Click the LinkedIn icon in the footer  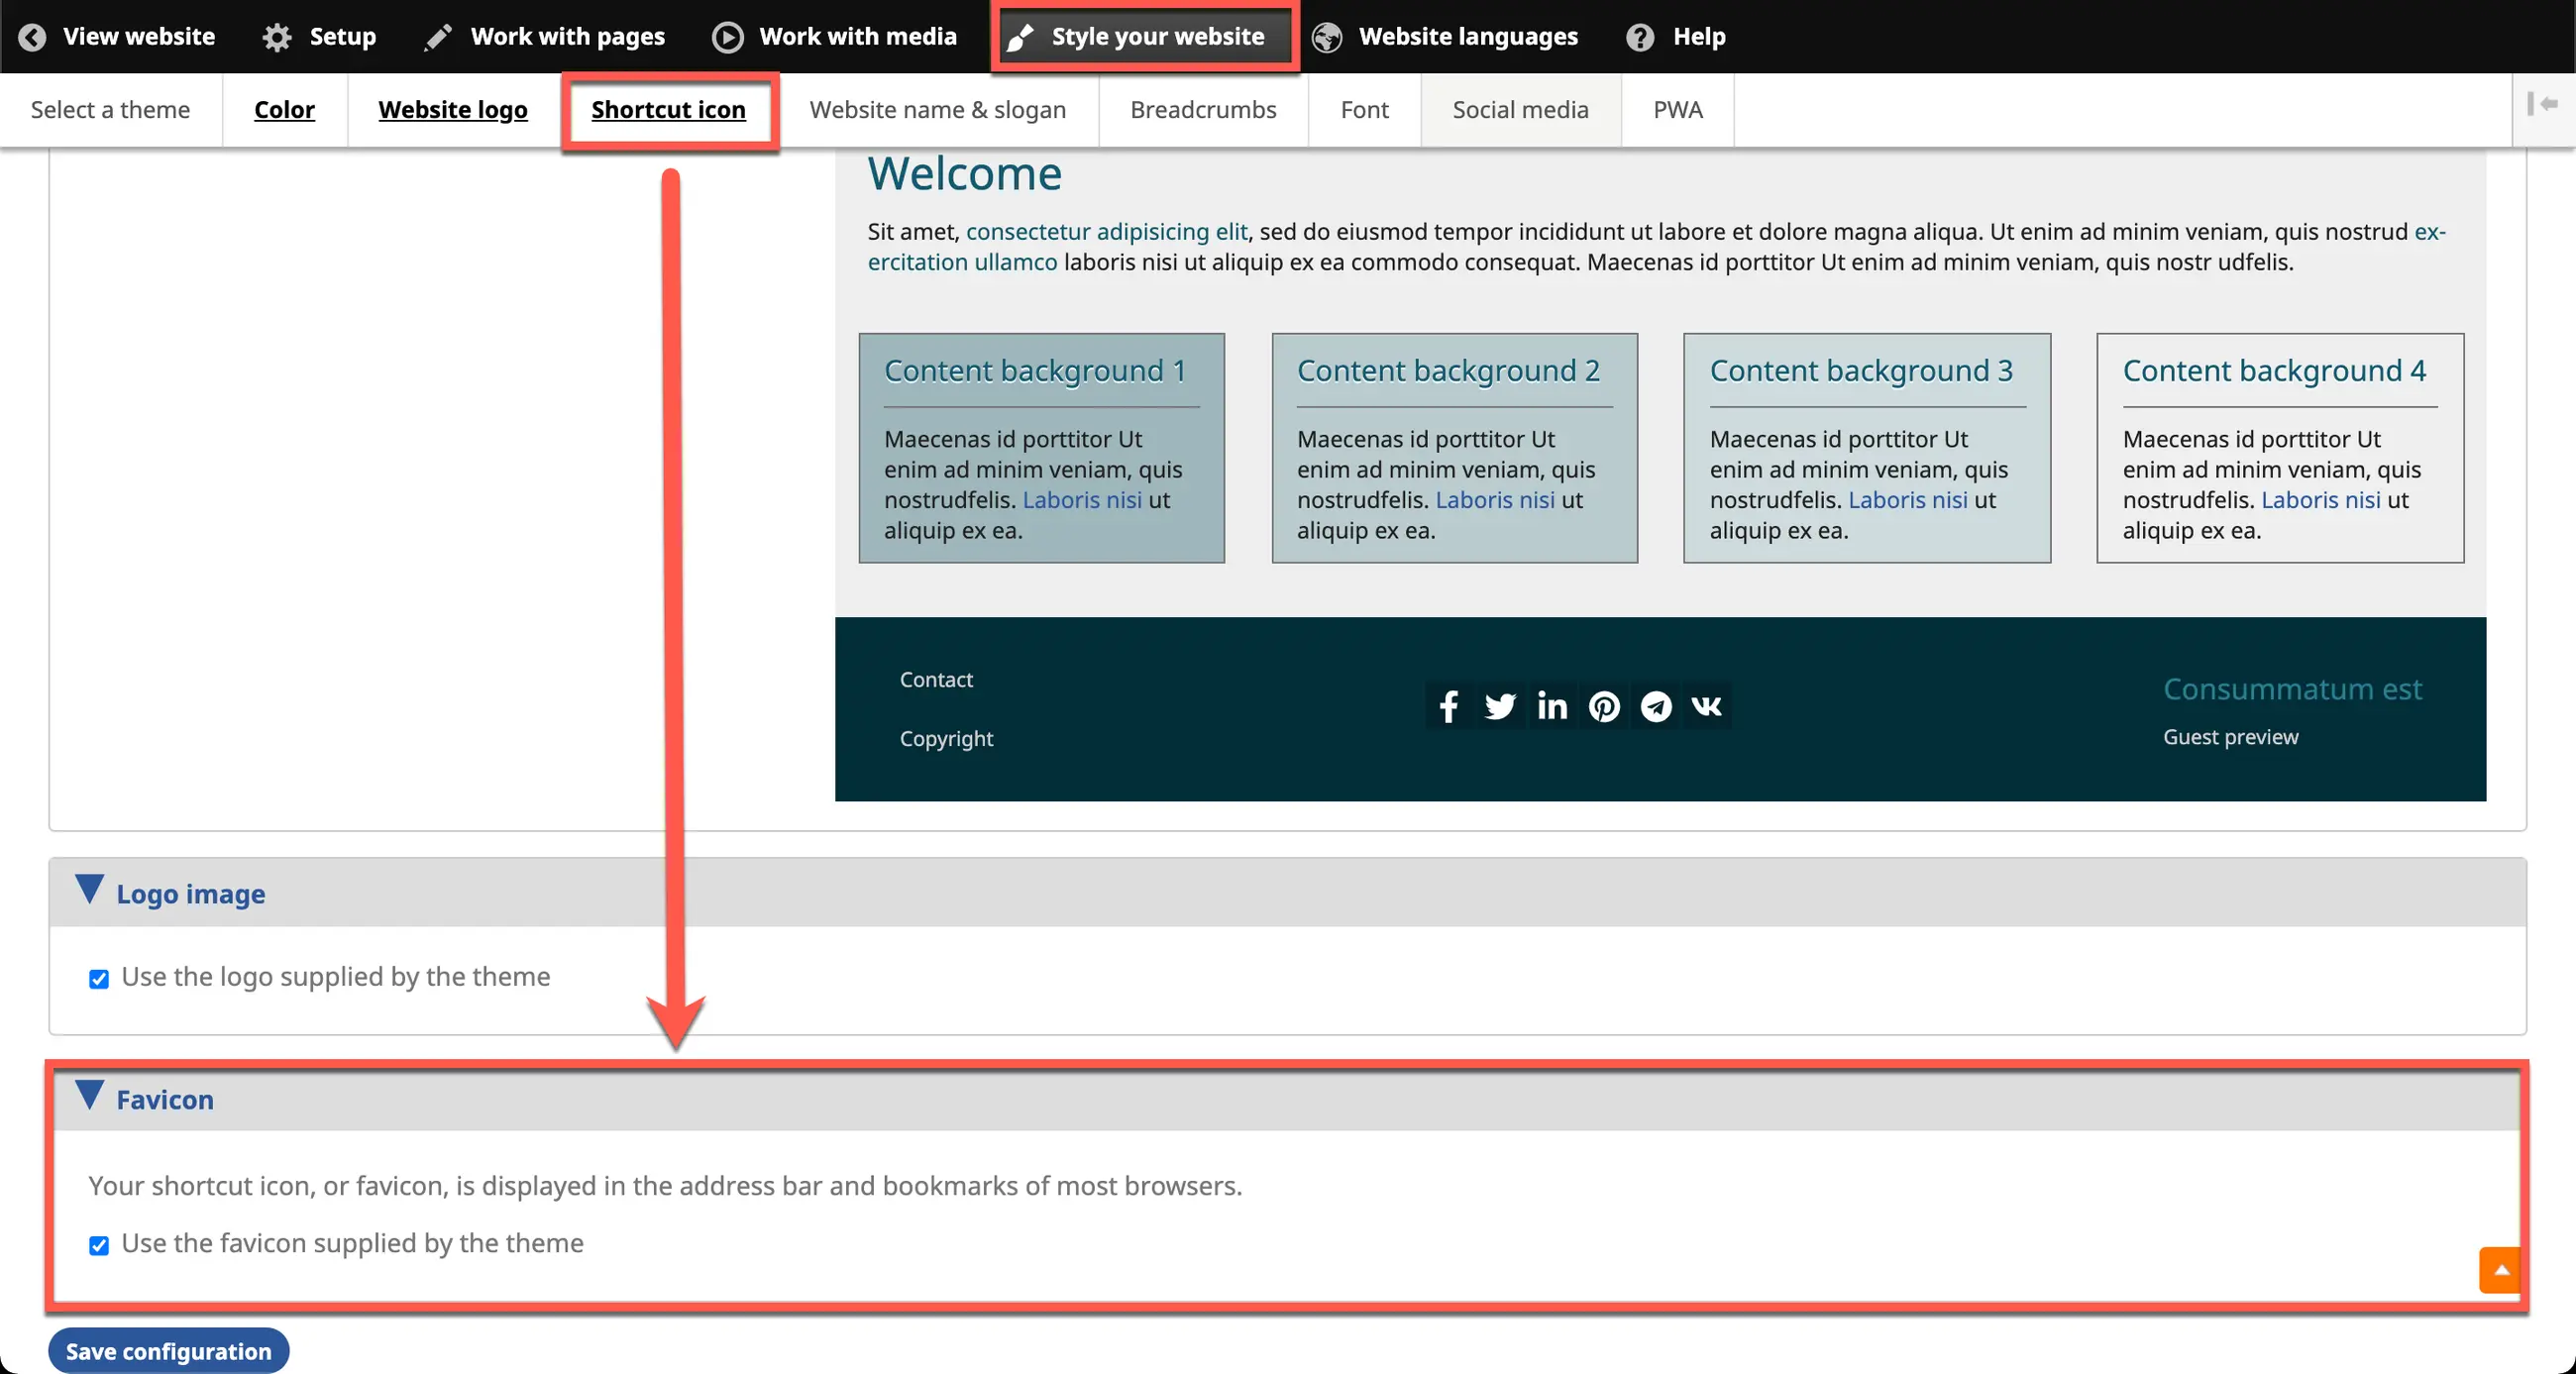1552,706
